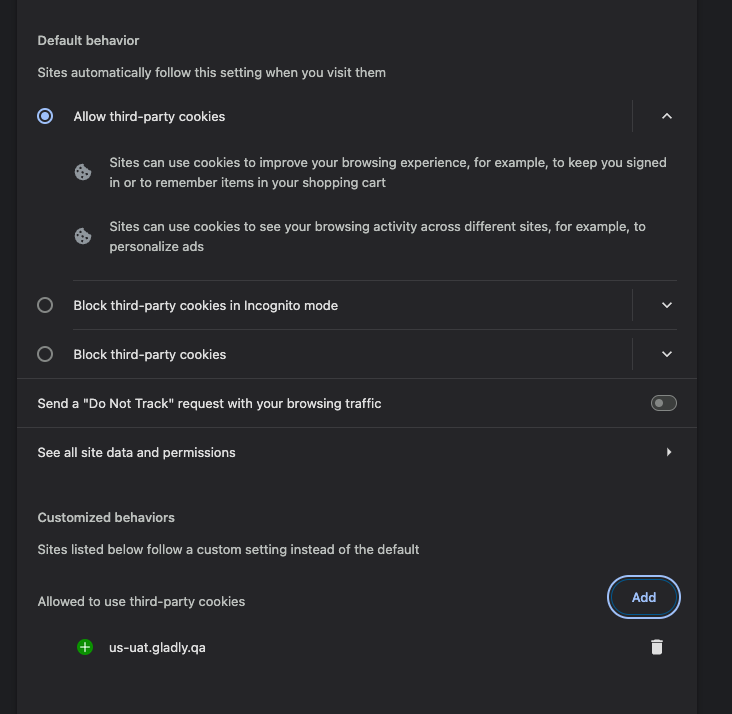Select the Block third-party cookies radio button
The width and height of the screenshot is (732, 714).
tap(45, 354)
